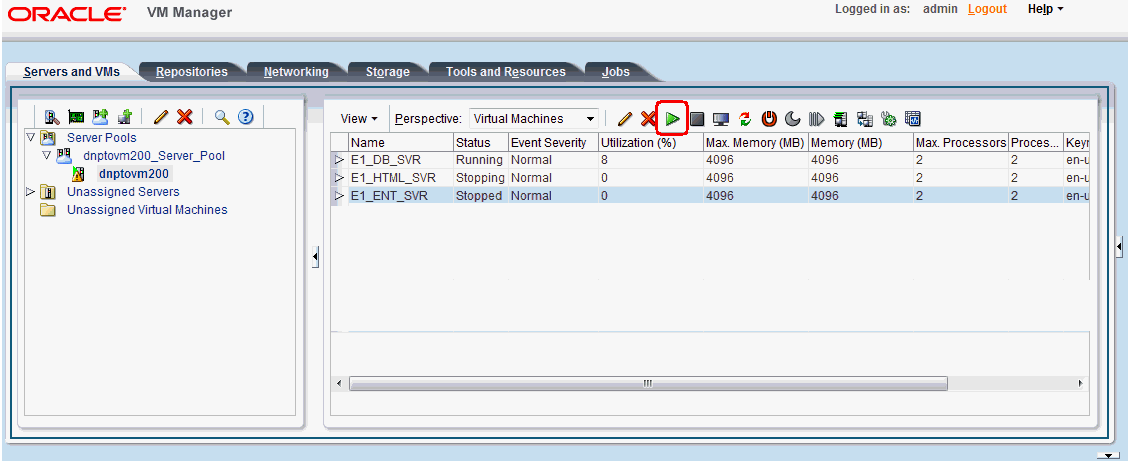
Task: Click the Name column header
Action: pos(401,142)
